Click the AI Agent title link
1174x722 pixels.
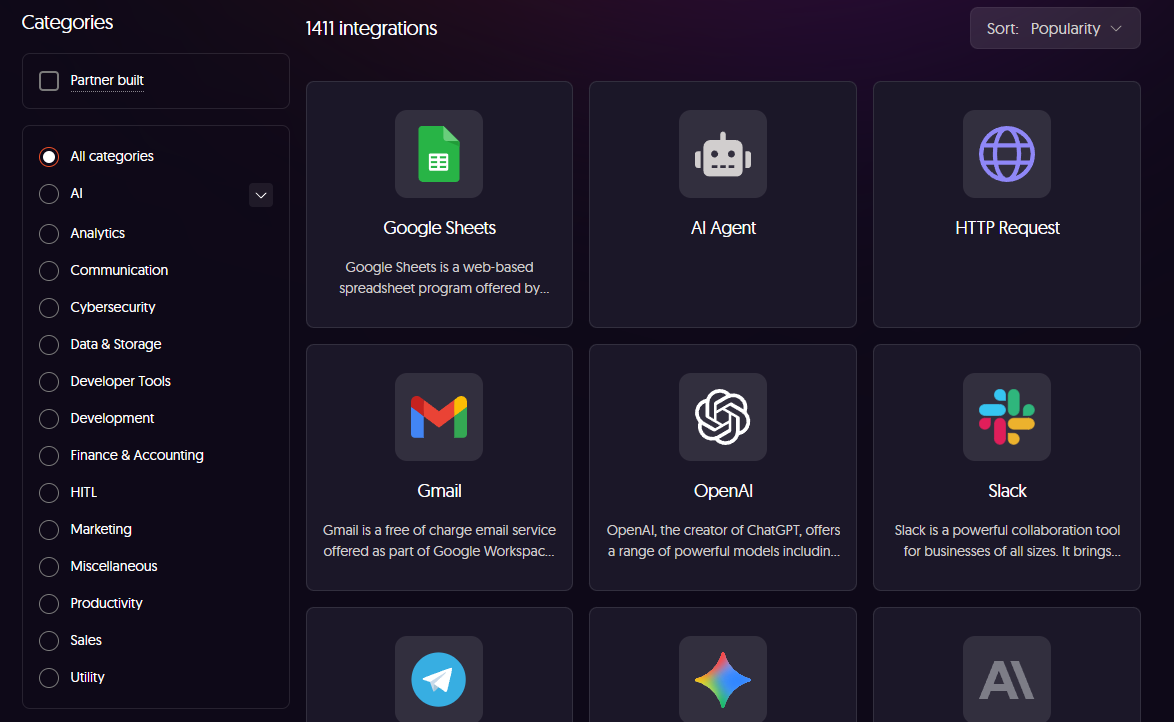point(723,228)
